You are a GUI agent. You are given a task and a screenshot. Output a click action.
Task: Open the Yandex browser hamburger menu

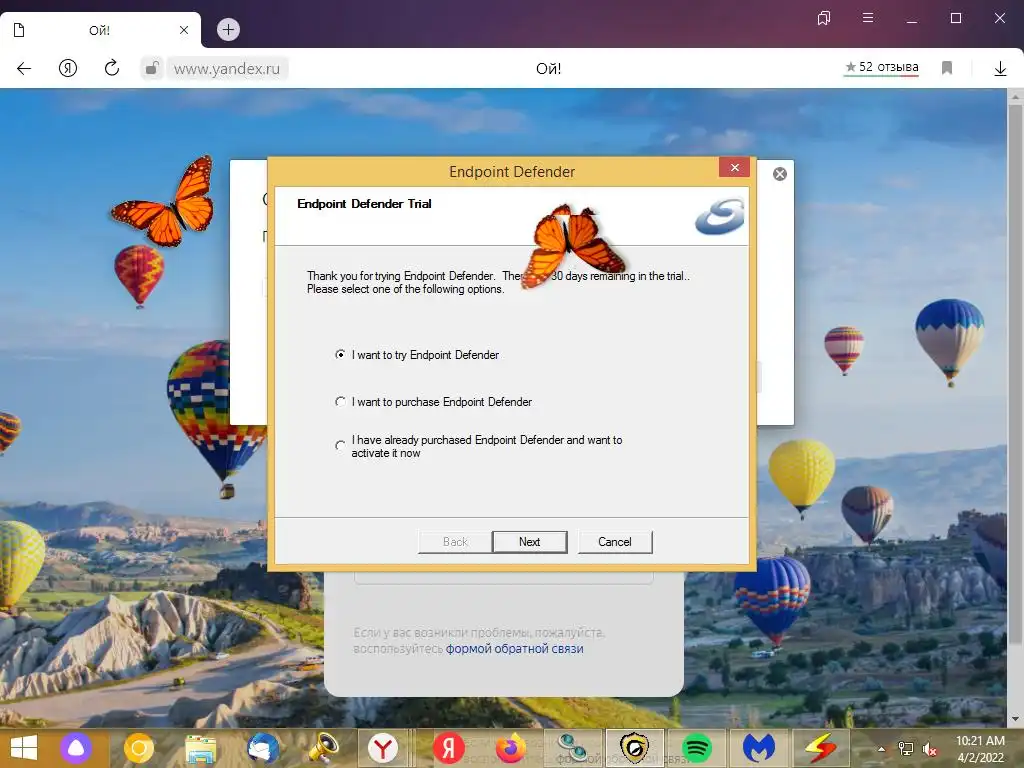pos(868,18)
